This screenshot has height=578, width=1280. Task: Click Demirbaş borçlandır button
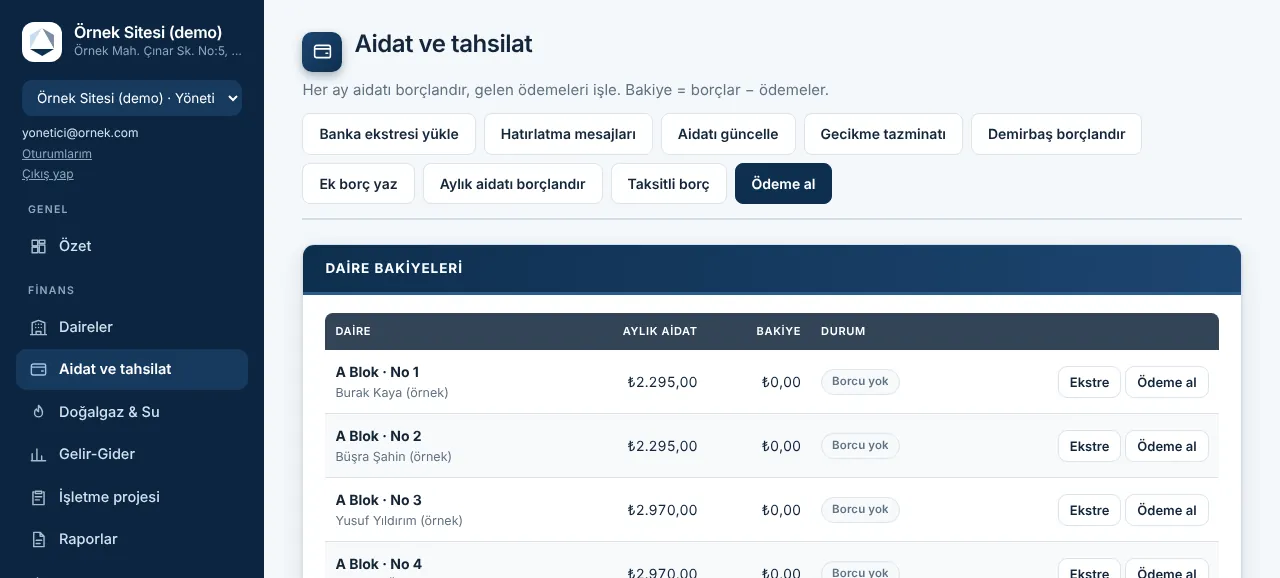(x=1056, y=134)
